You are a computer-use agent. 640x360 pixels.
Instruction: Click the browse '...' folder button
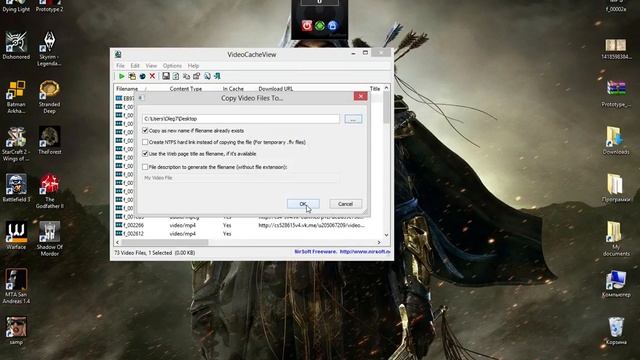[x=353, y=119]
